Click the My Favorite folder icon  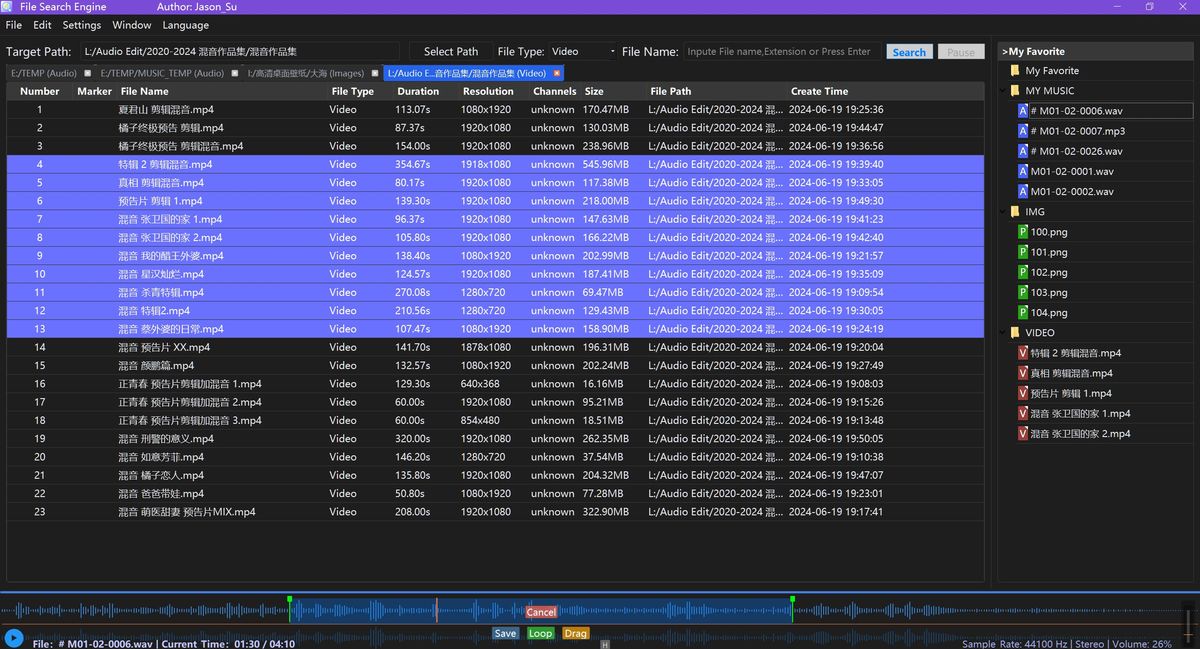pos(1016,70)
